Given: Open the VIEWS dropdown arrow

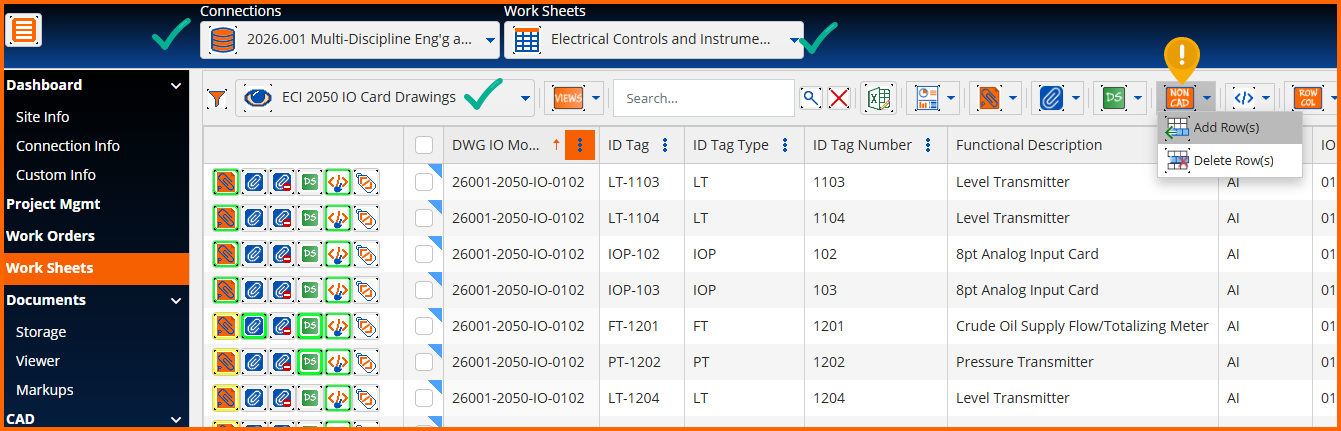Looking at the screenshot, I should (x=596, y=98).
